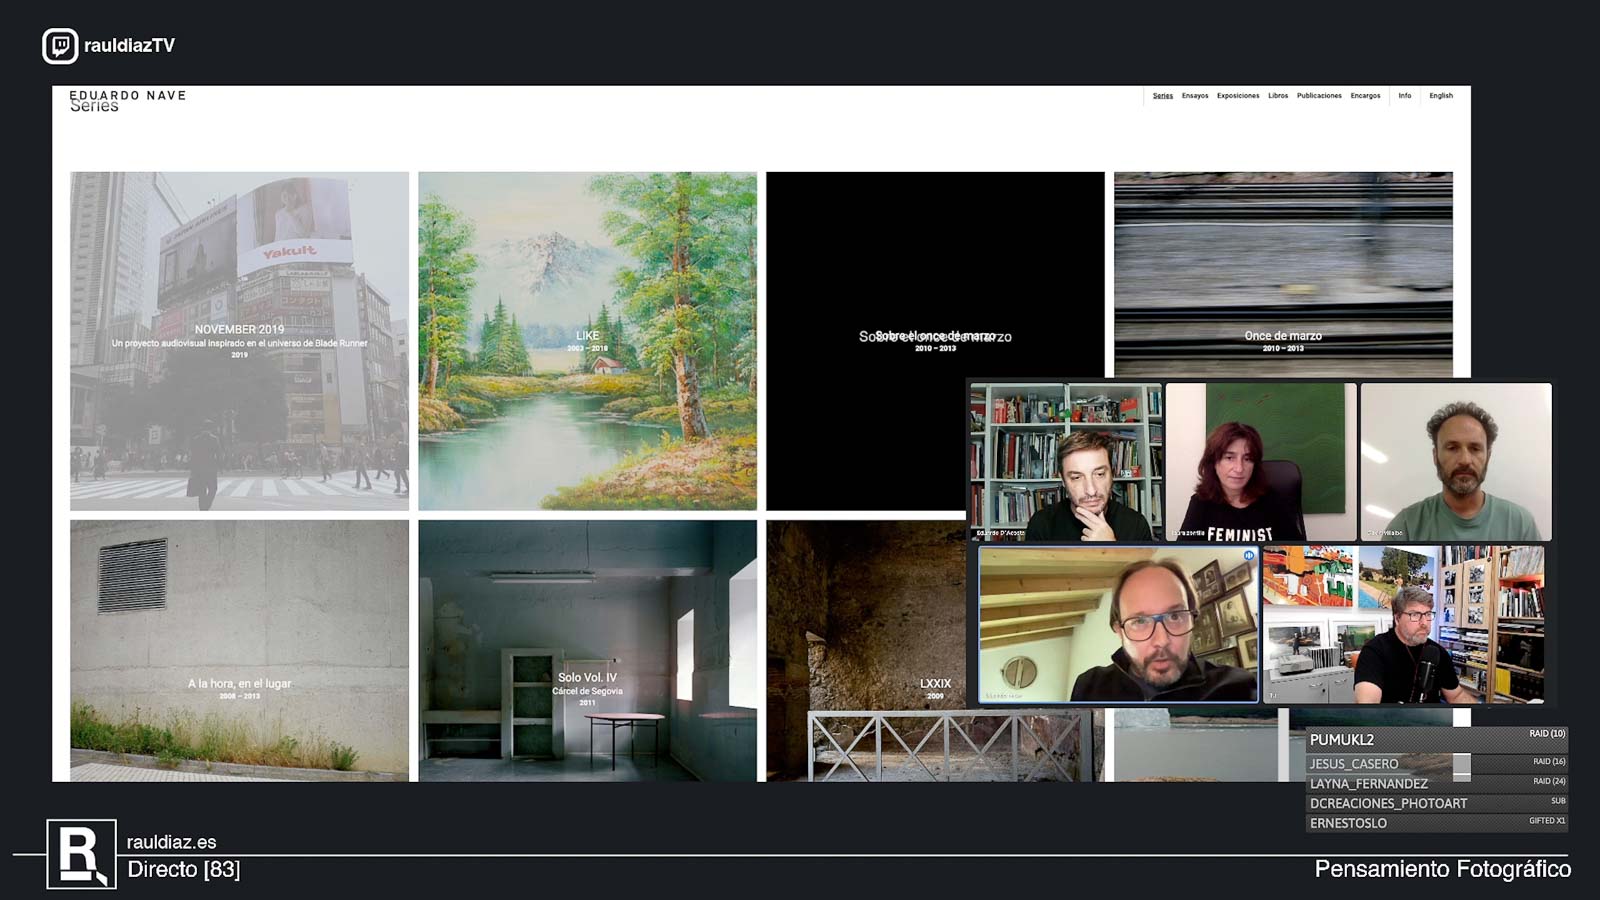This screenshot has height=900, width=1600.
Task: Open the A la hora, en el lugar series
Action: (x=239, y=650)
